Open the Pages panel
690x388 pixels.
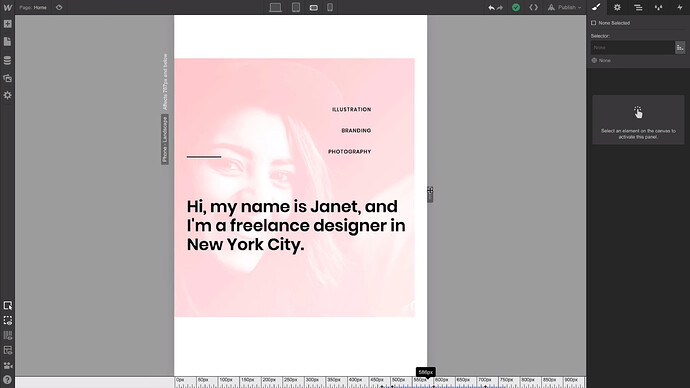pos(7,42)
